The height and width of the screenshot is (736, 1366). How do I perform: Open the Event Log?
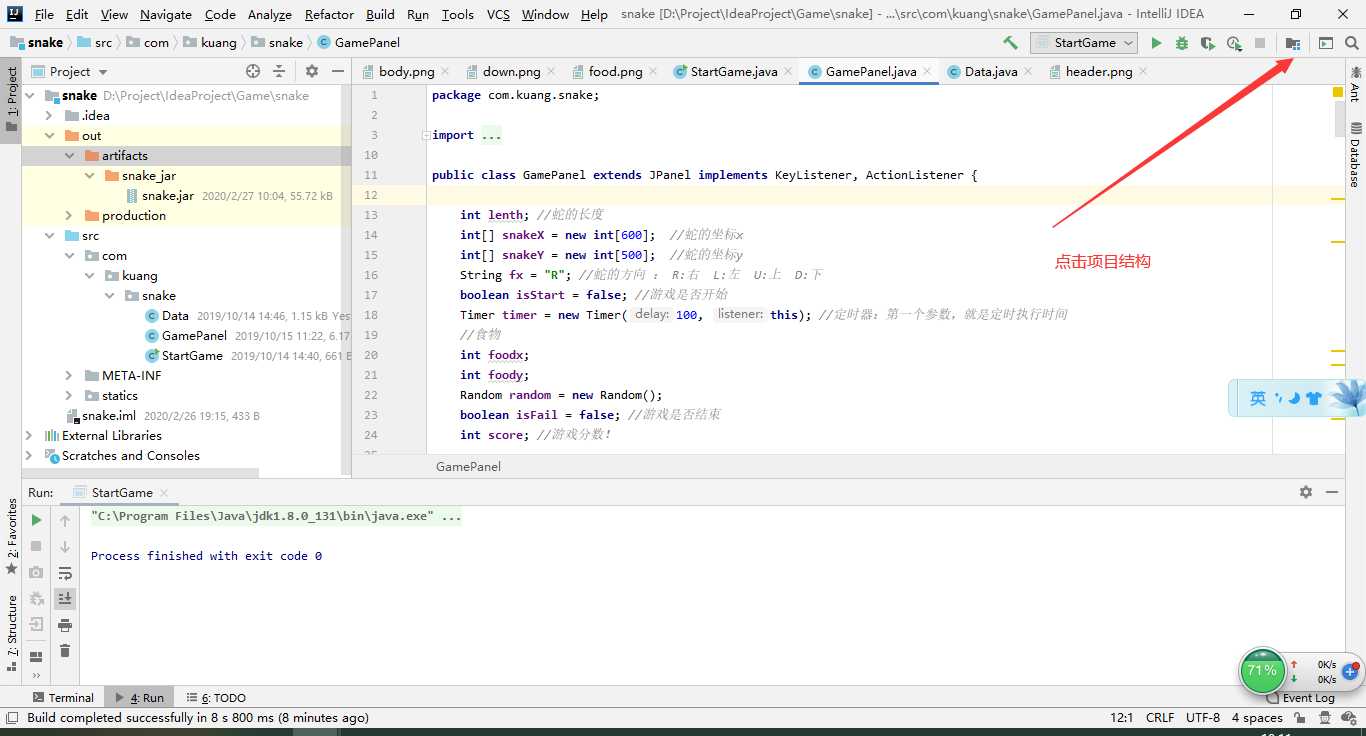pos(1300,698)
